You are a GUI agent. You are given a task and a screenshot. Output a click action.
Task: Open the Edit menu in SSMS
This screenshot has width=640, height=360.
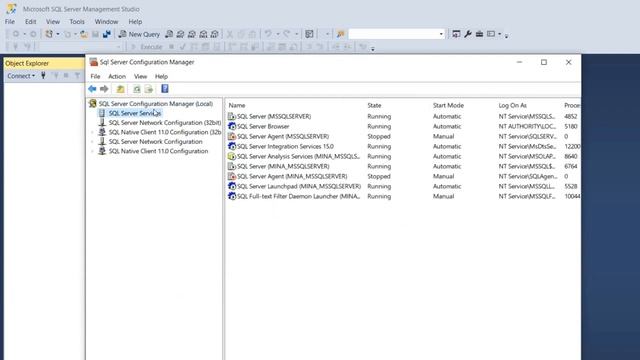pyautogui.click(x=31, y=22)
